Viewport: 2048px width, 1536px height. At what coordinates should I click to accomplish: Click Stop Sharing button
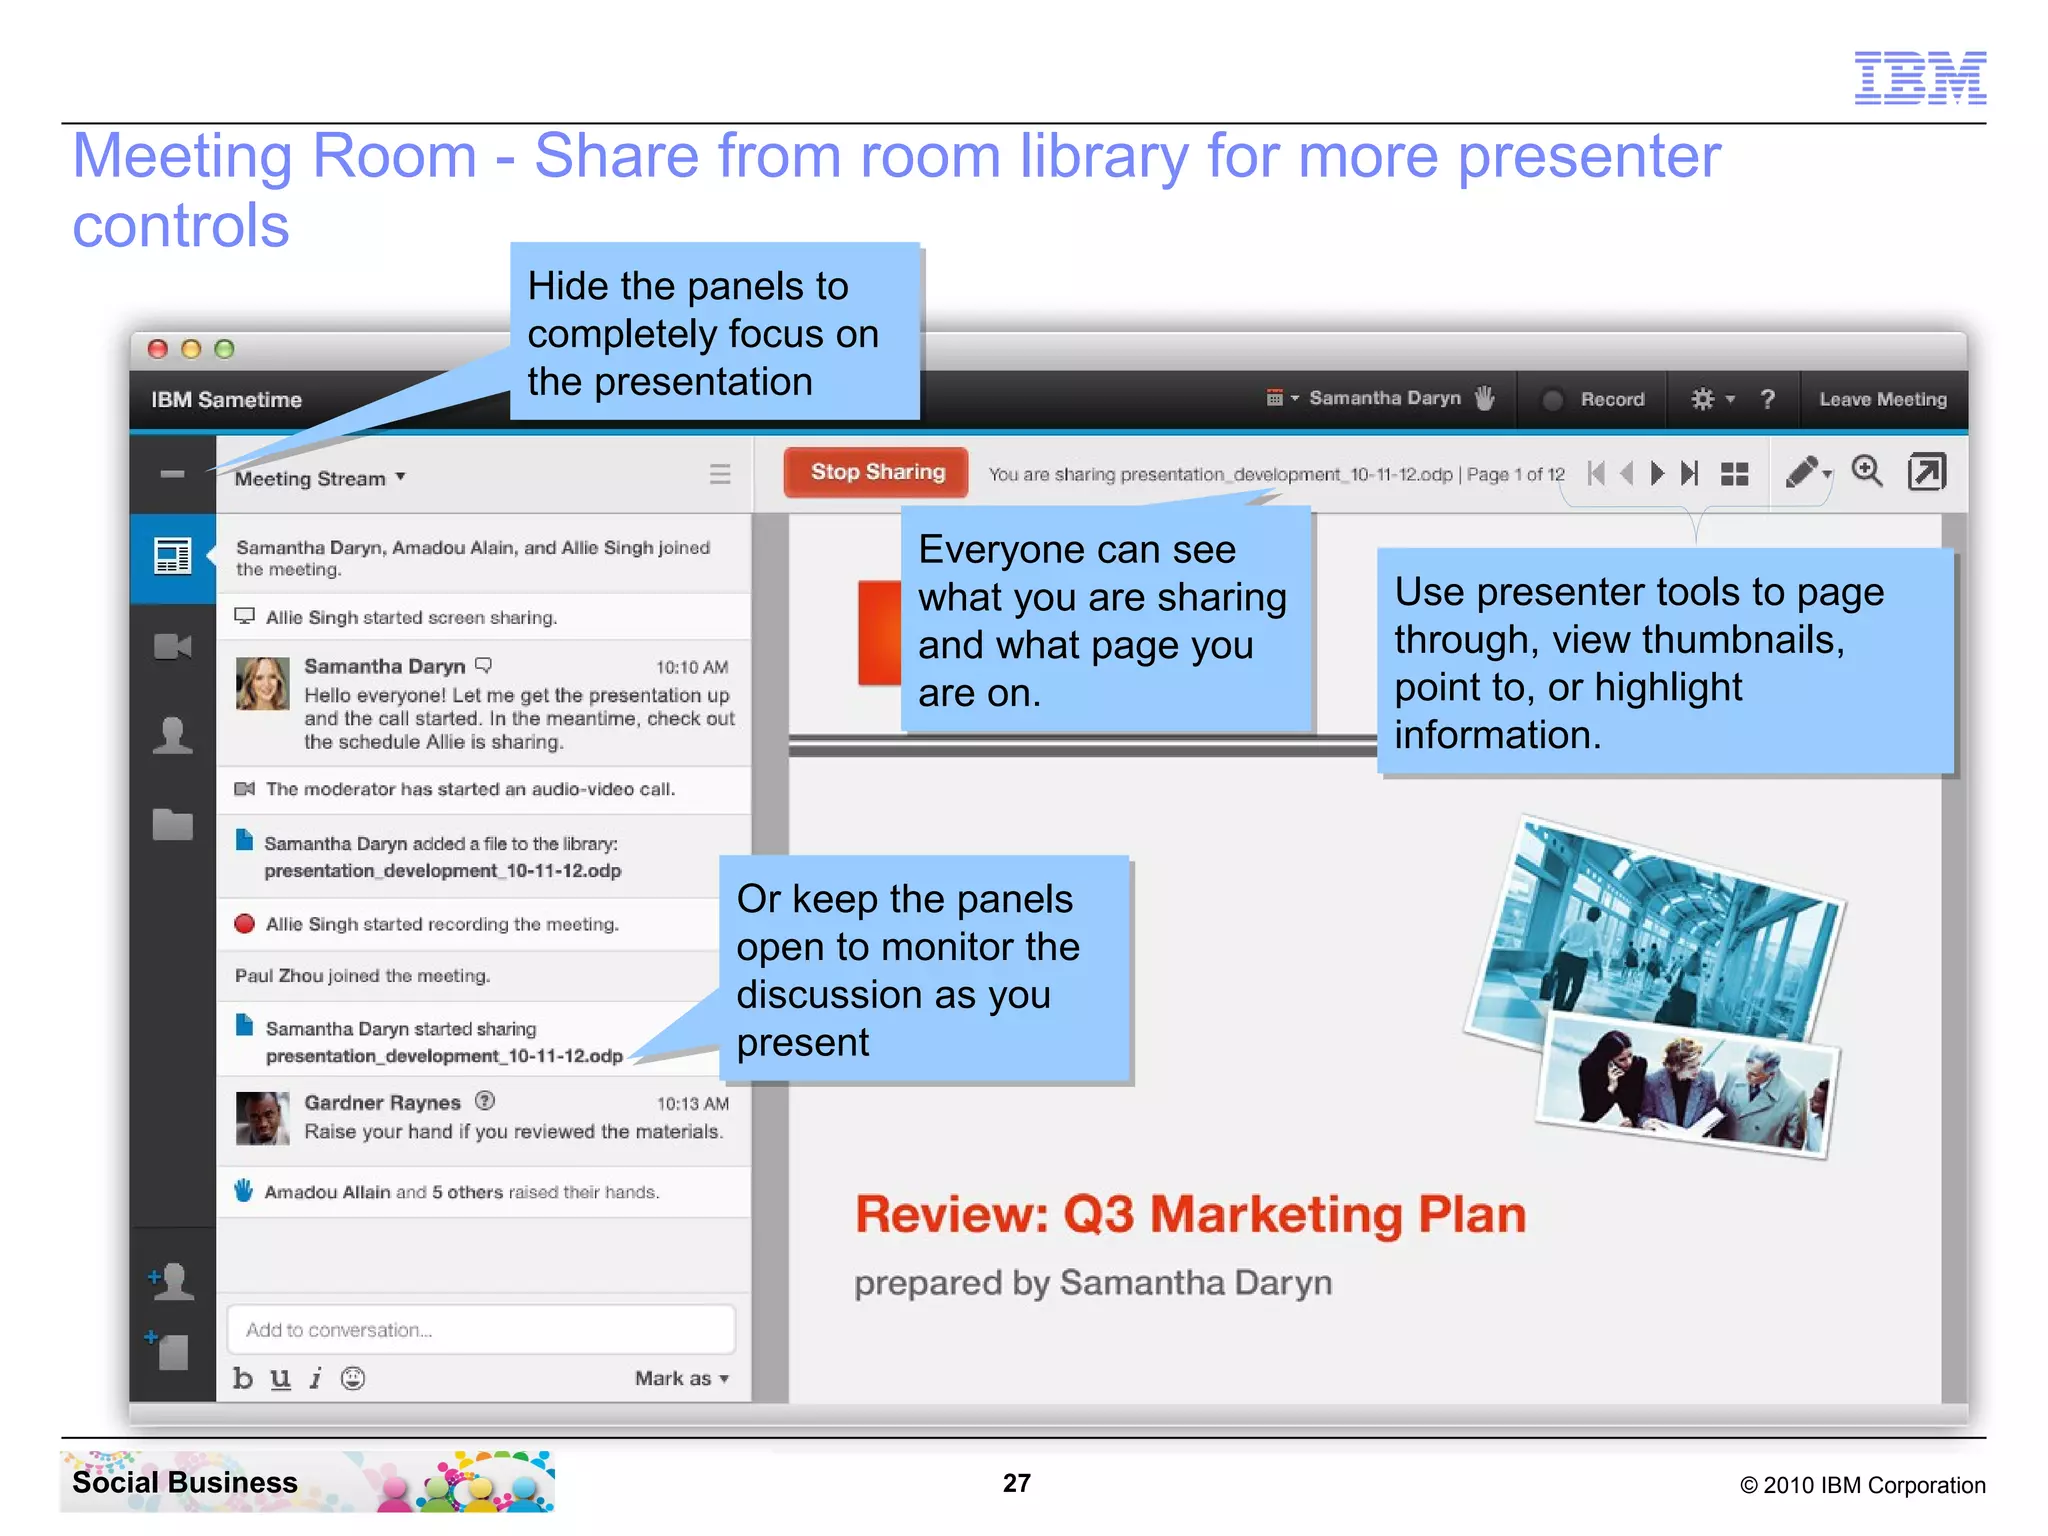(877, 472)
